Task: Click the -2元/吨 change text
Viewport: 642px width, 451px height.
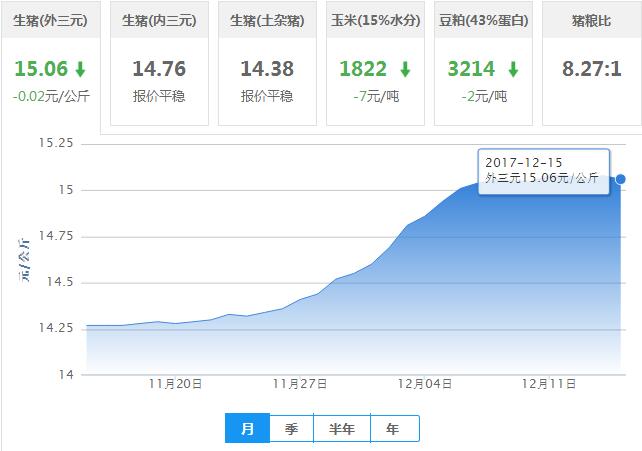Action: click(x=484, y=97)
